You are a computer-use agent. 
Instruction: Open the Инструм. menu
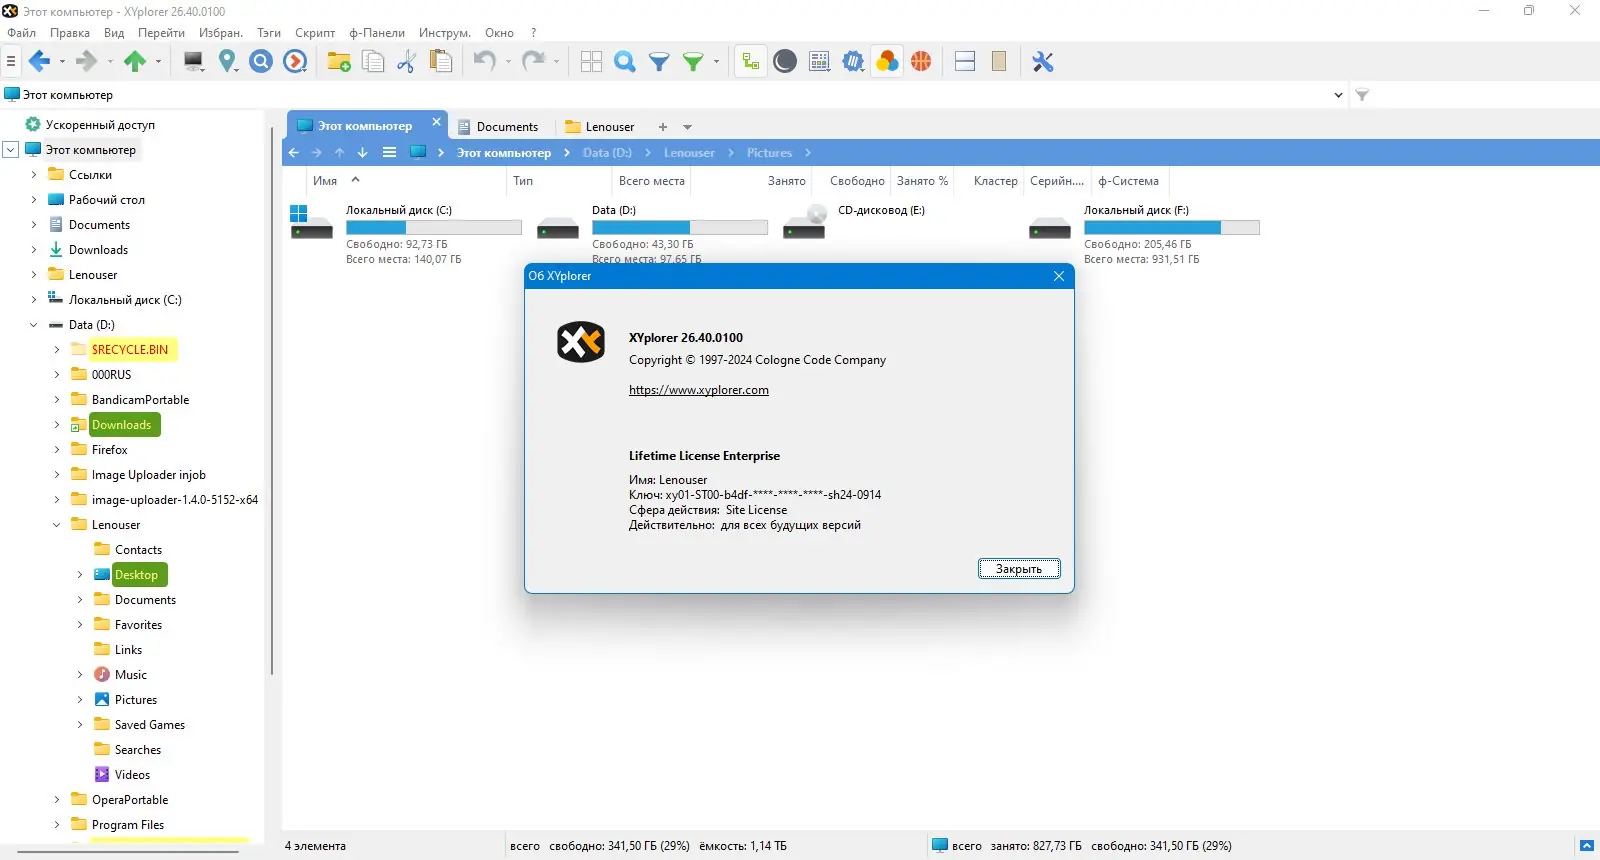[x=444, y=33]
